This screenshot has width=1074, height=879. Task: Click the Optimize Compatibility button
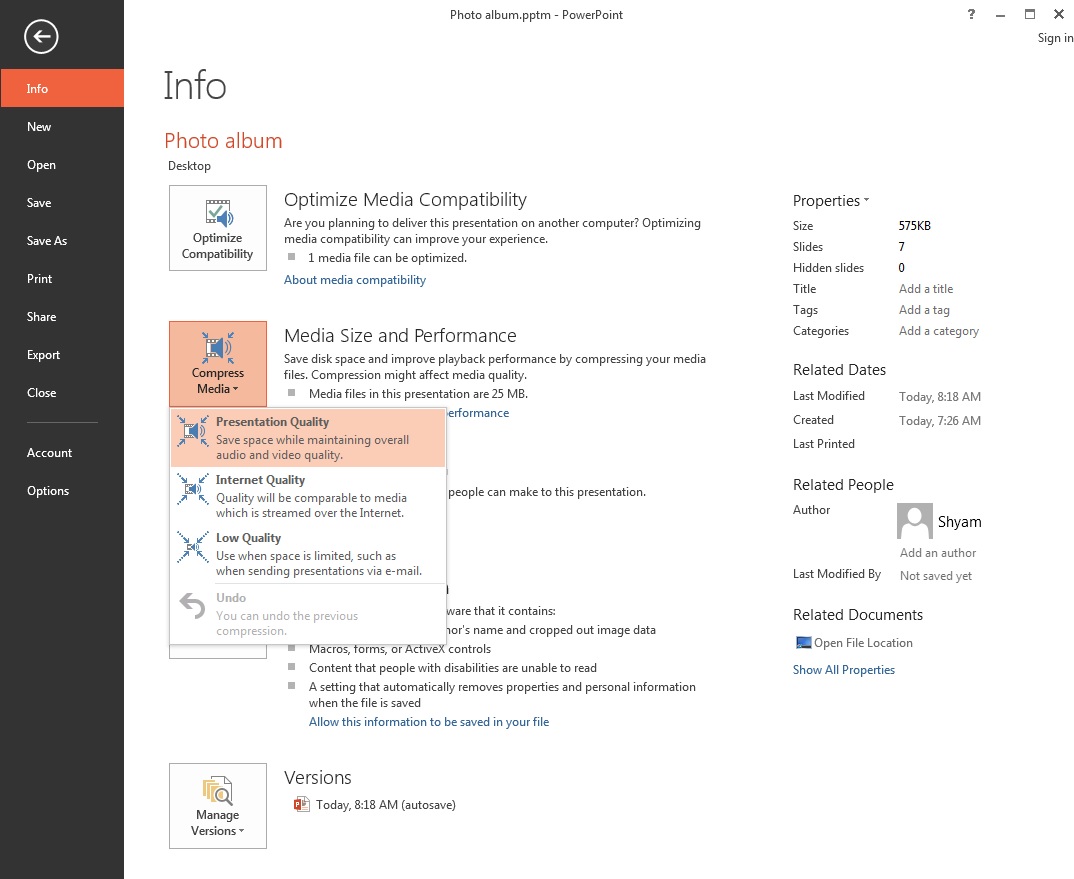pyautogui.click(x=218, y=228)
